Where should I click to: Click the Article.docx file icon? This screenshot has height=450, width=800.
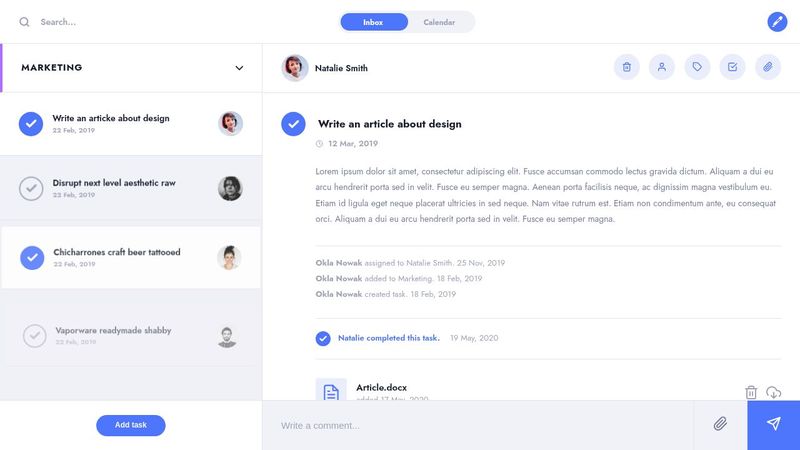coord(331,390)
